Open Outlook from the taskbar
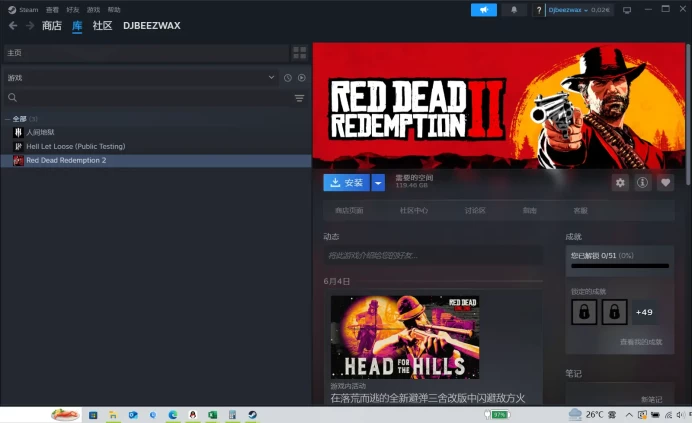 tap(133, 415)
